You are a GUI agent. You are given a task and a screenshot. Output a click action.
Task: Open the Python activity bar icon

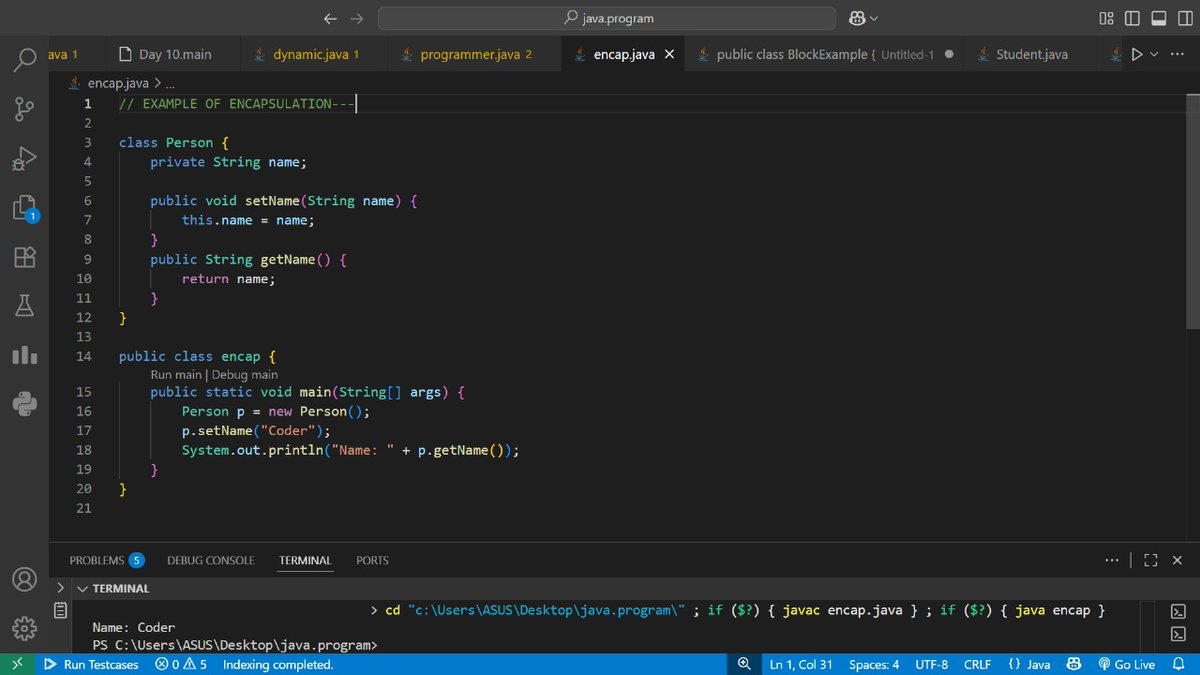[x=25, y=404]
